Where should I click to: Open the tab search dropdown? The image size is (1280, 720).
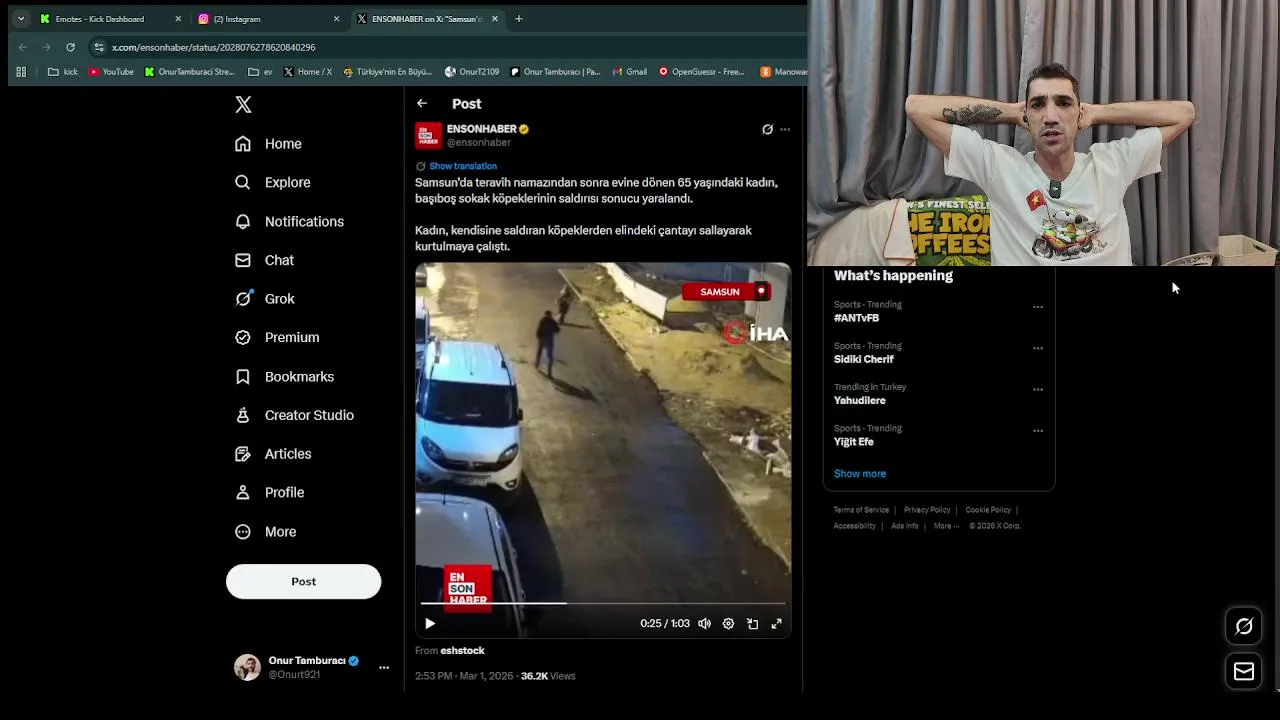point(21,19)
